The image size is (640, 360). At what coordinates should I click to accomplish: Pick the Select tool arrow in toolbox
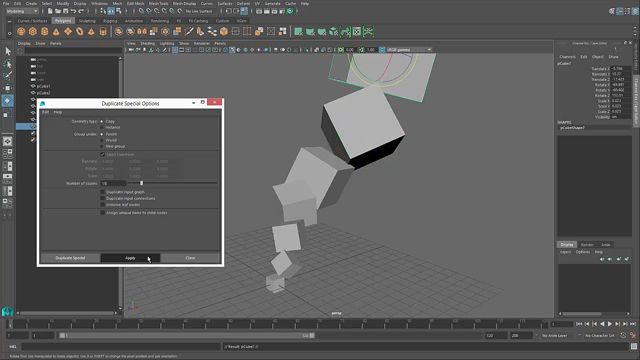tap(8, 51)
